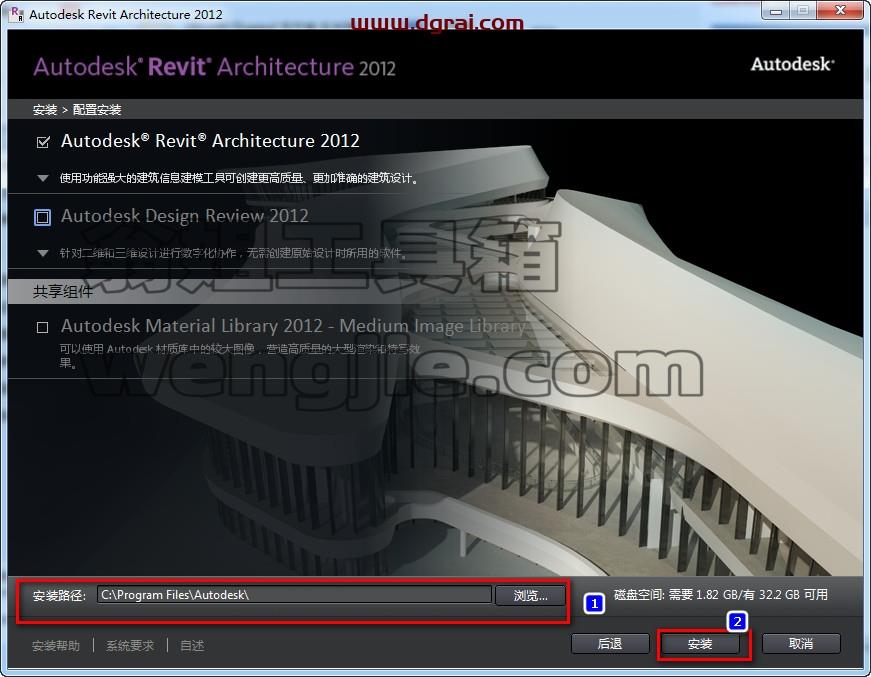This screenshot has width=871, height=677.
Task: Expand Revit Architecture 2012 description arrow
Action: (43, 178)
